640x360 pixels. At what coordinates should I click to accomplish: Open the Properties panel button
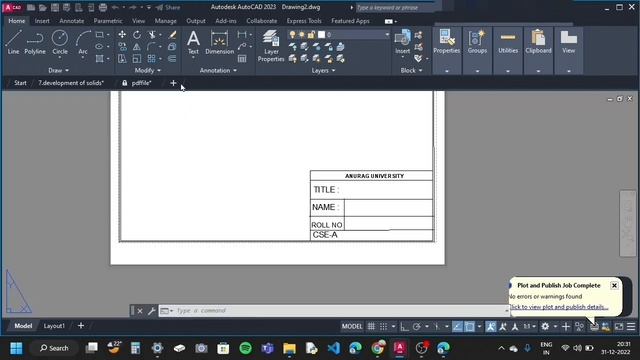tap(447, 50)
